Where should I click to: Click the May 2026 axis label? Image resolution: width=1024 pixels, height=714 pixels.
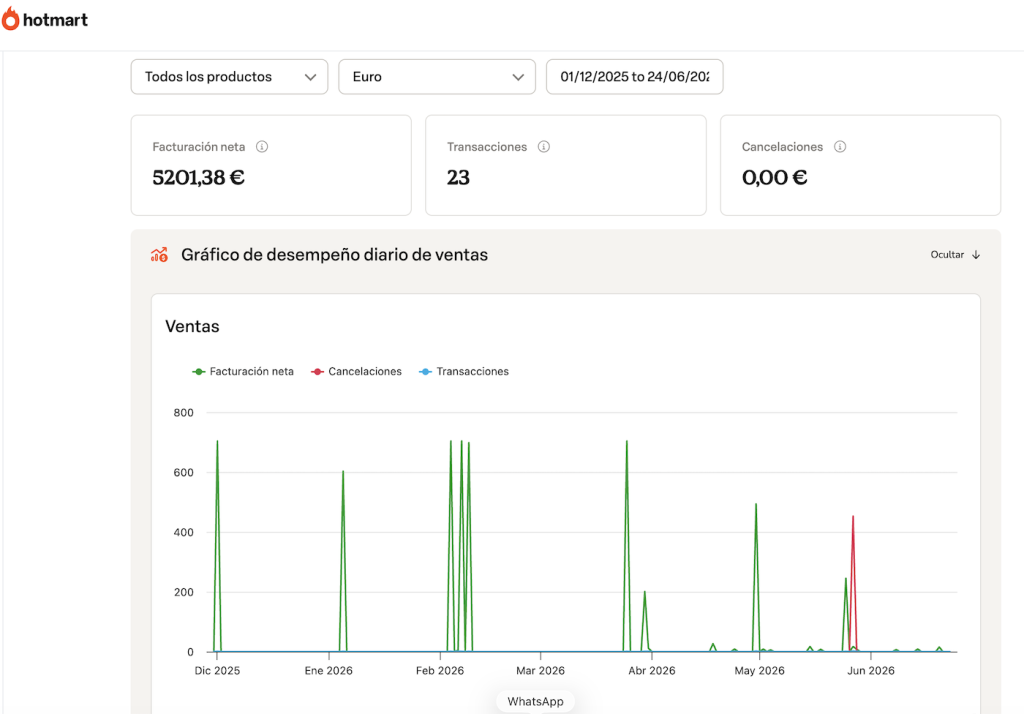[760, 670]
